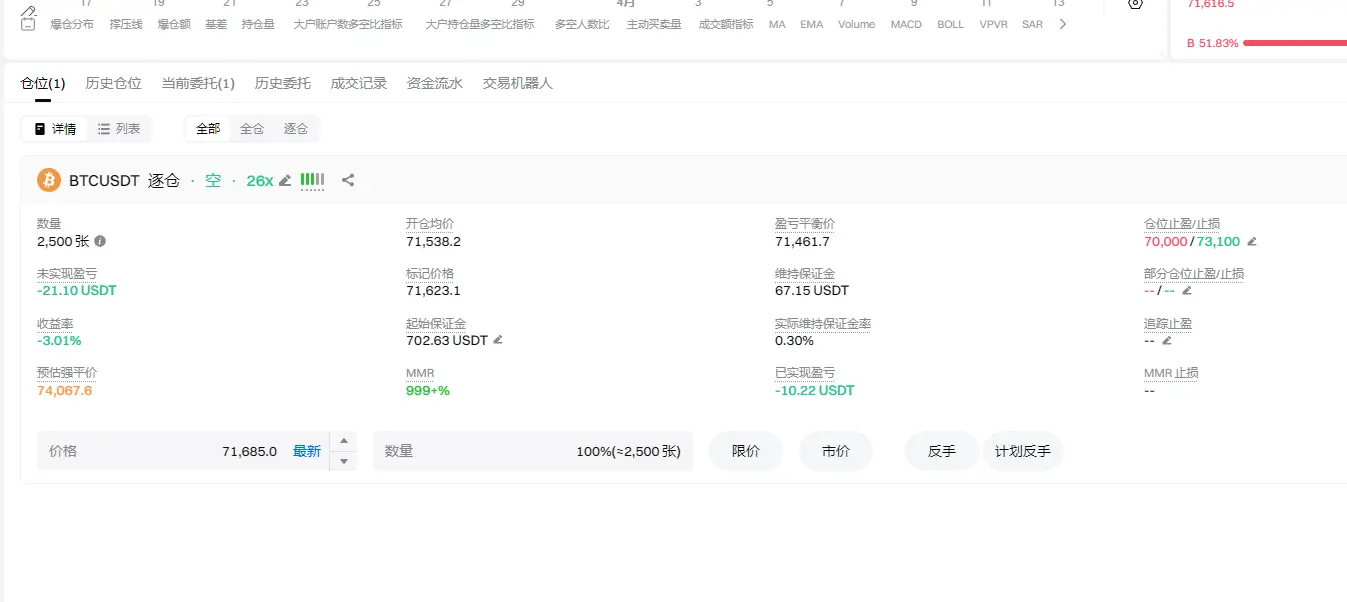Edit 部分仓位止盈/止损 with pencil icon
This screenshot has width=1347, height=602.
point(1187,291)
